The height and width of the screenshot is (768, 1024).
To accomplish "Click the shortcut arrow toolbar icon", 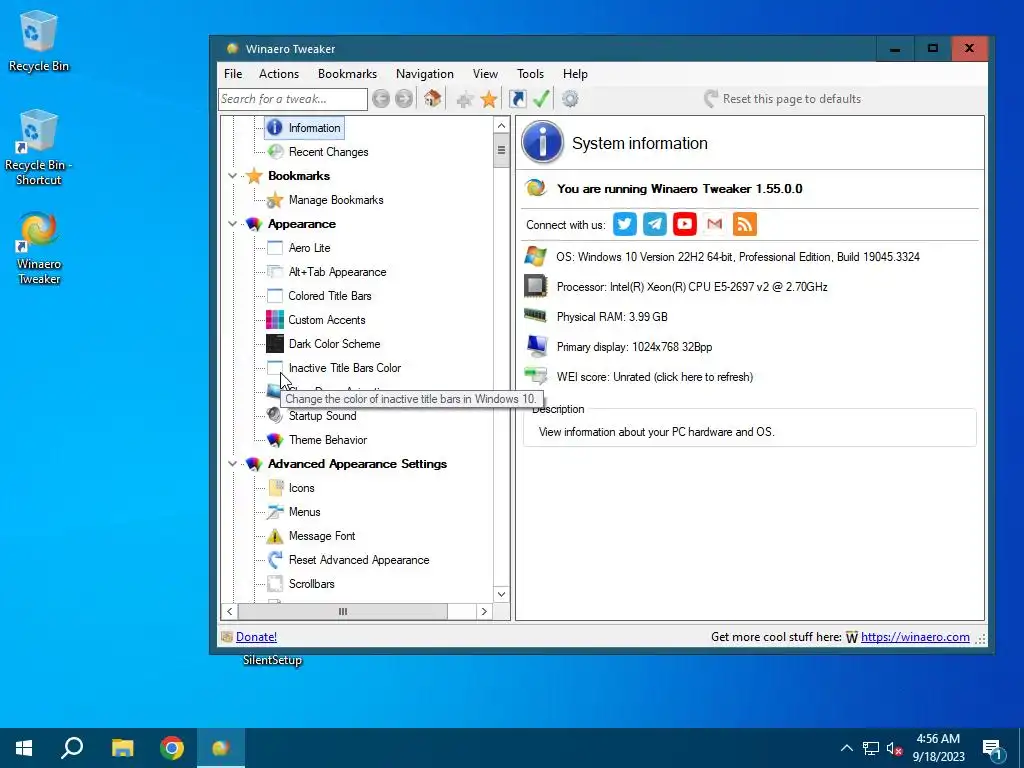I will [x=518, y=99].
